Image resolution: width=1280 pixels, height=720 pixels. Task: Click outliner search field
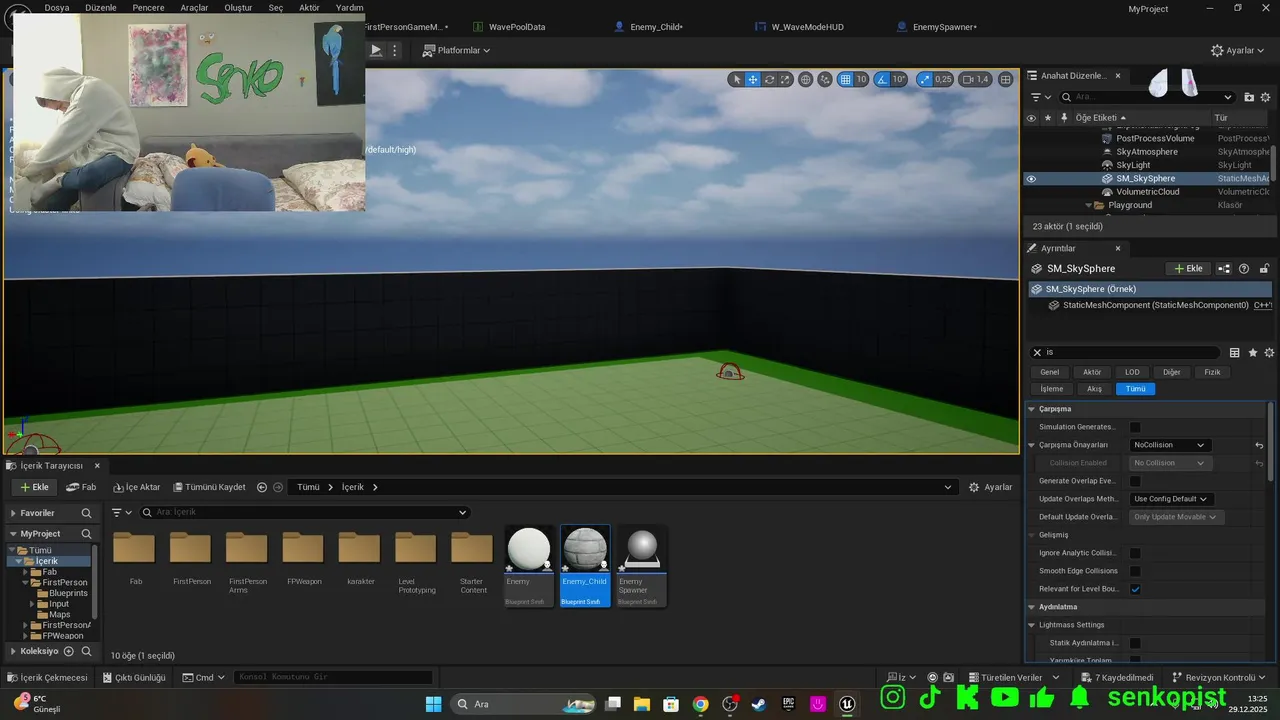click(1147, 97)
